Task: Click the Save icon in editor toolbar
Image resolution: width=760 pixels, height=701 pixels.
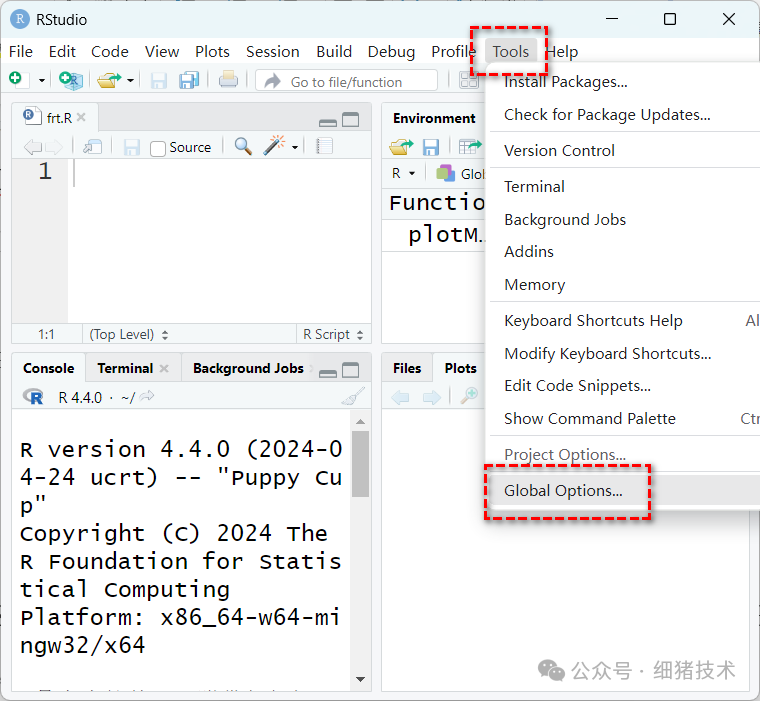Action: (131, 147)
